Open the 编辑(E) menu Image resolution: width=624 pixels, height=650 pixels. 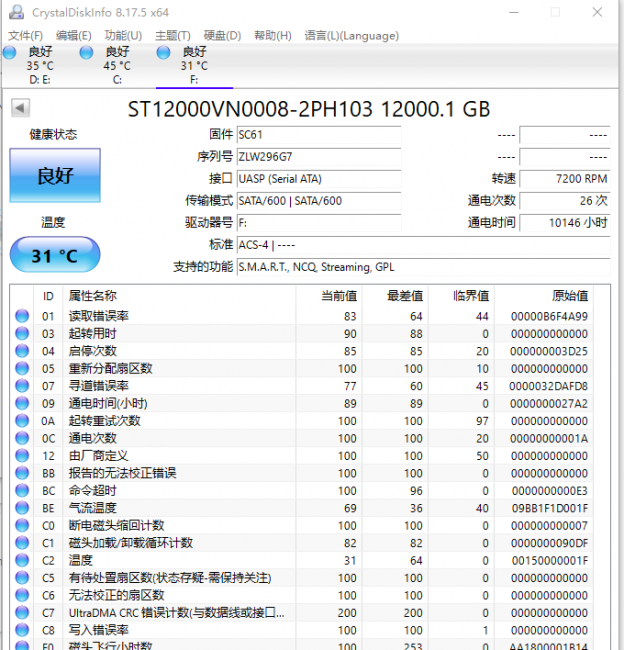click(73, 36)
